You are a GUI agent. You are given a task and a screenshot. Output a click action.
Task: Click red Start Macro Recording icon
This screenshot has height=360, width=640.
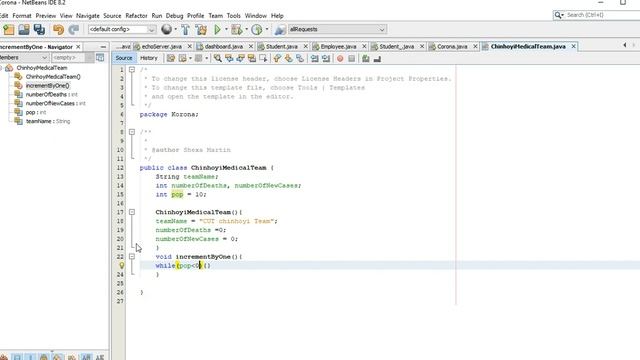(x=340, y=58)
